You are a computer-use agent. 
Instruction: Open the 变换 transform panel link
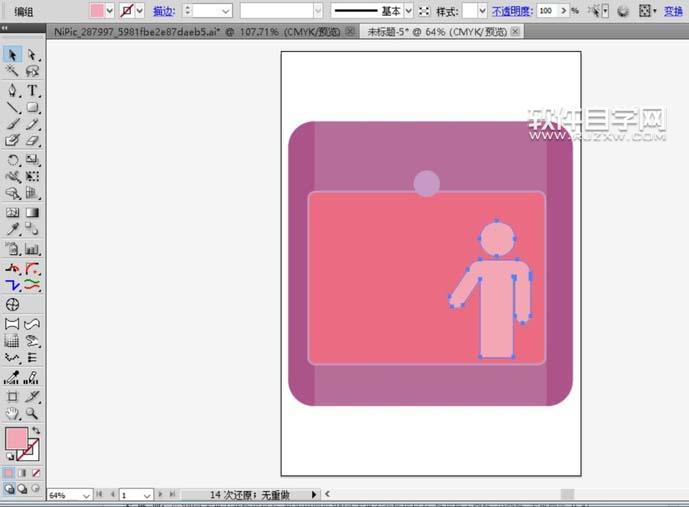673,11
